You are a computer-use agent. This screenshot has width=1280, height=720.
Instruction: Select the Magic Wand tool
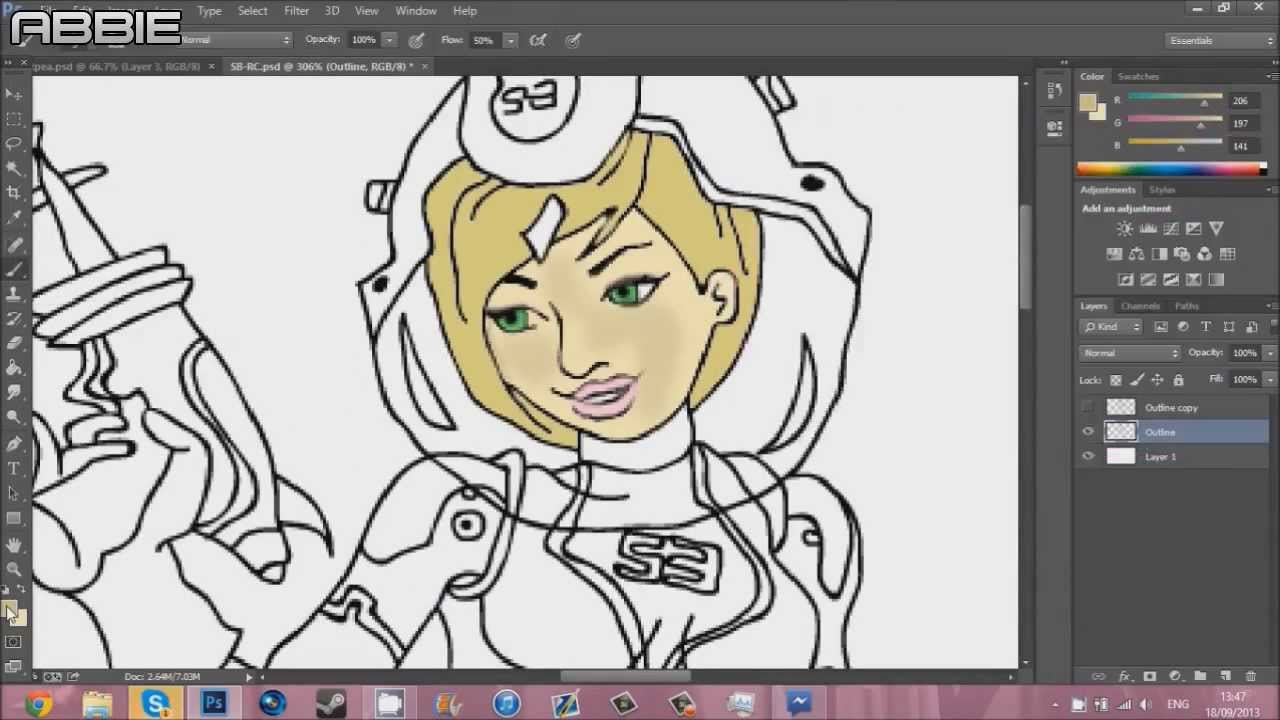click(14, 169)
